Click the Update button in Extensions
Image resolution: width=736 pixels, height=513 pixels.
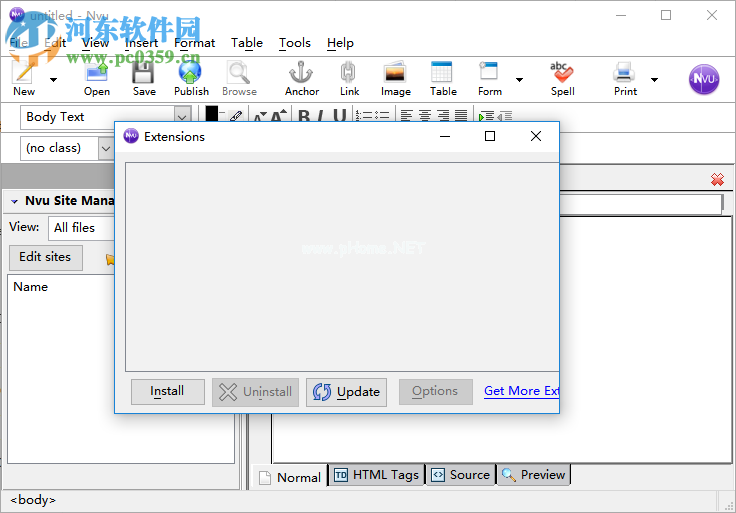(x=346, y=392)
